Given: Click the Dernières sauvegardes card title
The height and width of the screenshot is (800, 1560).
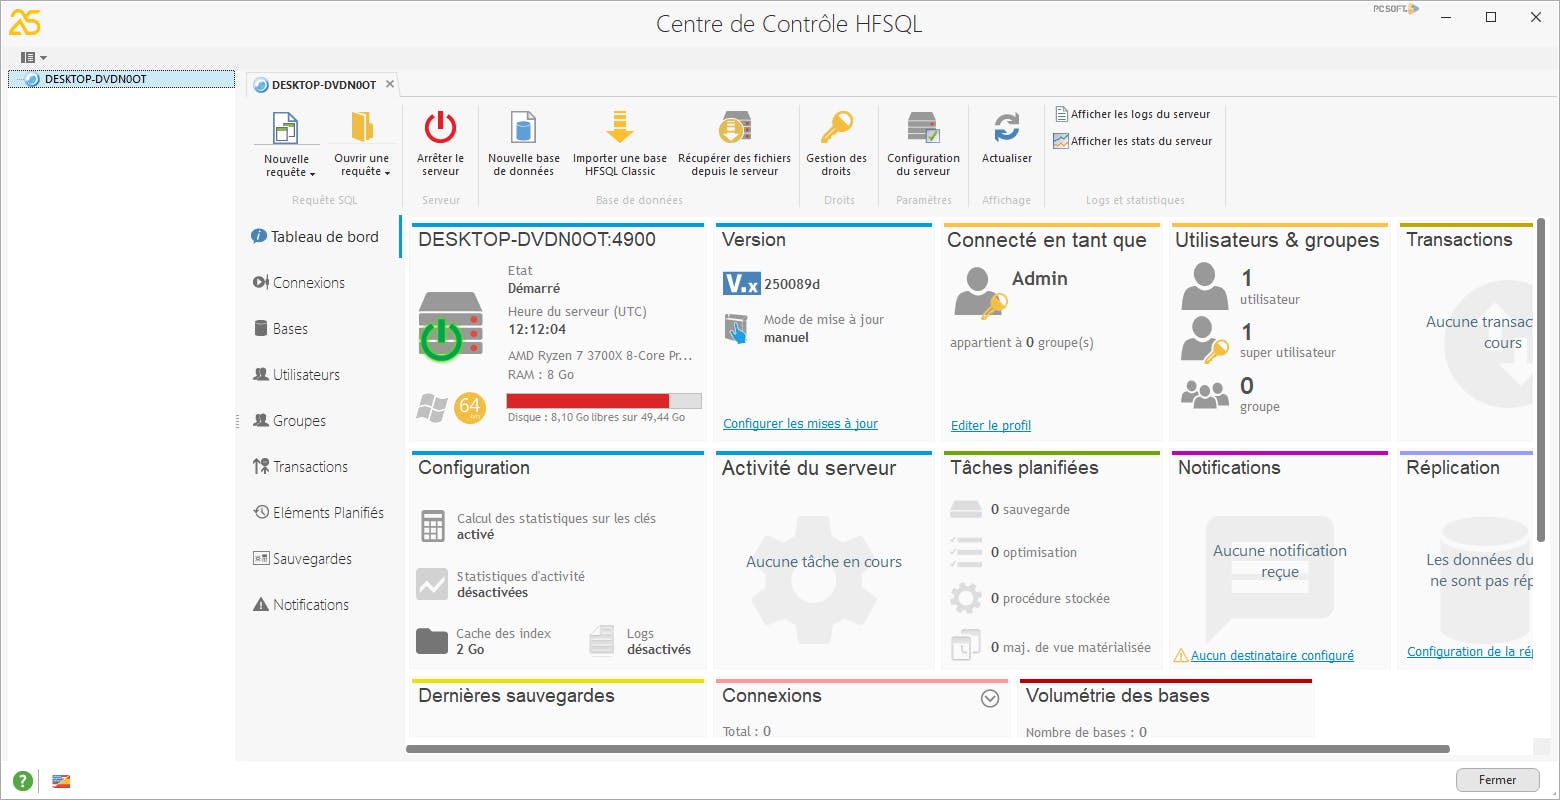Looking at the screenshot, I should pos(516,696).
